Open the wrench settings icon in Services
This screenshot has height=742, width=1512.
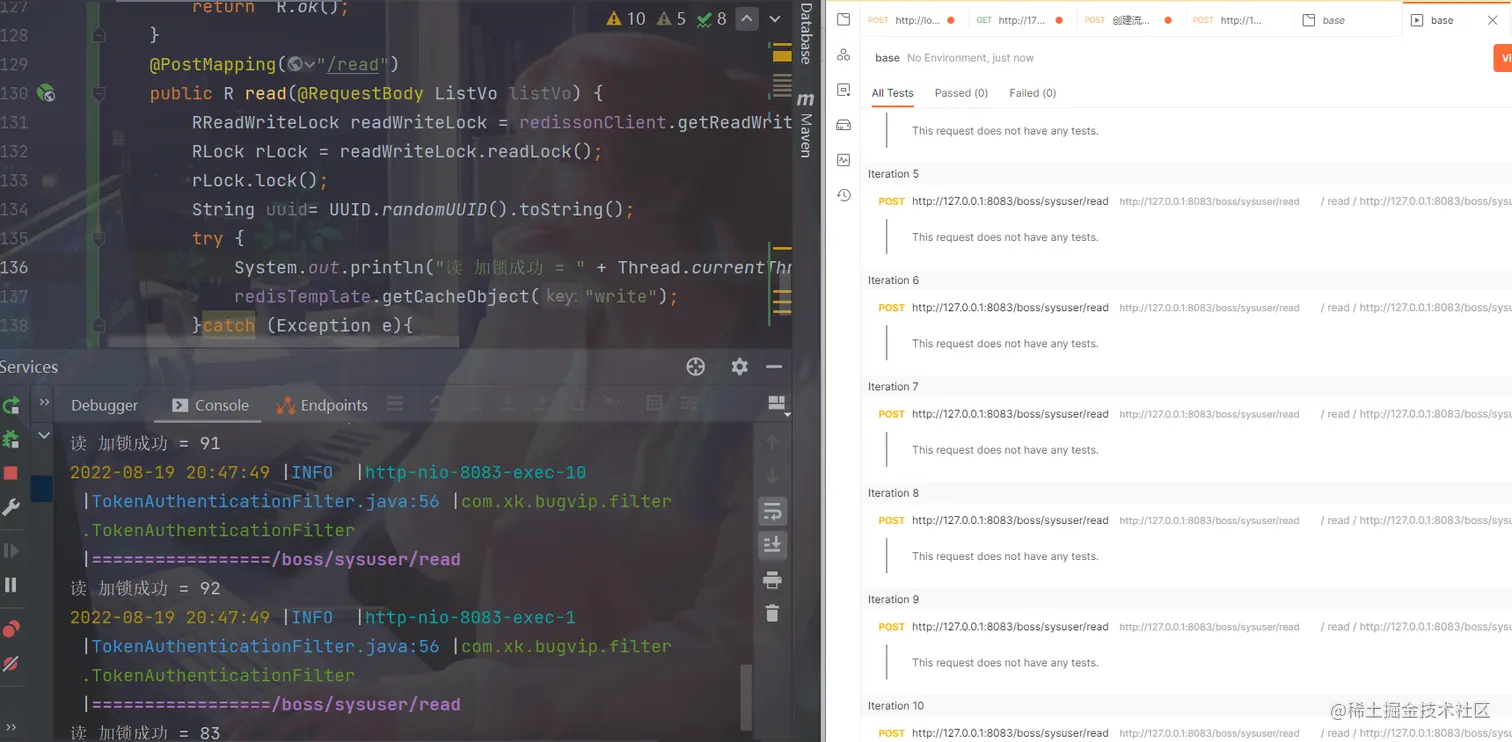click(x=12, y=507)
